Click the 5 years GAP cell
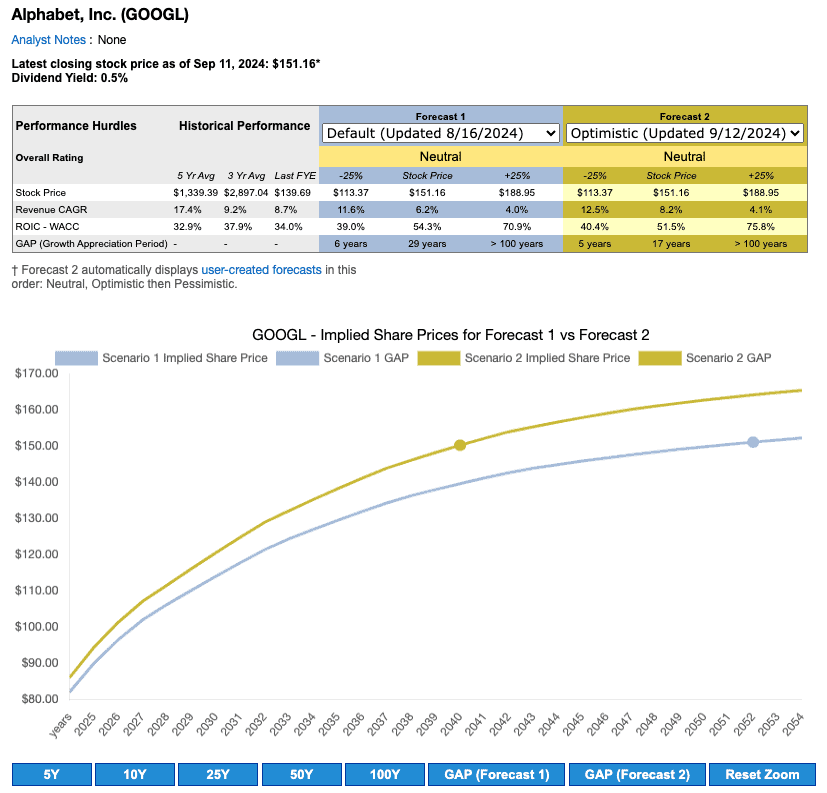This screenshot has width=827, height=793. tap(595, 244)
